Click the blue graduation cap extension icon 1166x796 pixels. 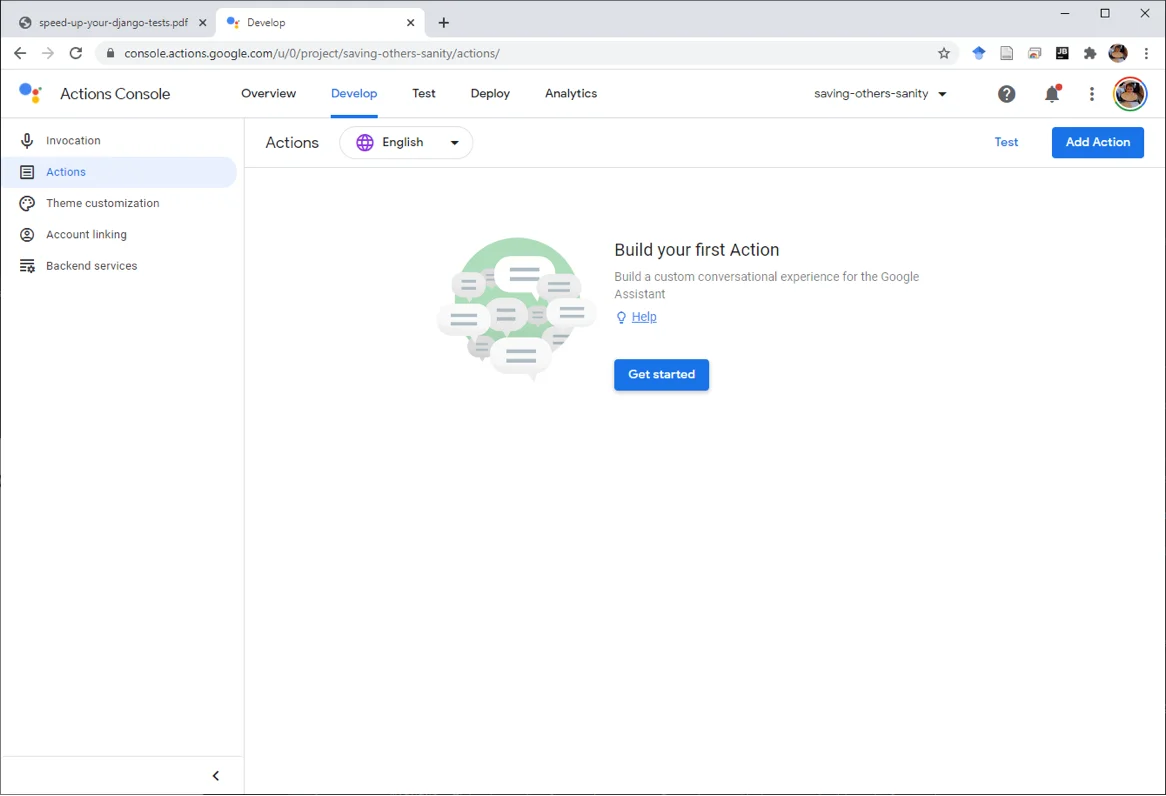pyautogui.click(x=979, y=53)
